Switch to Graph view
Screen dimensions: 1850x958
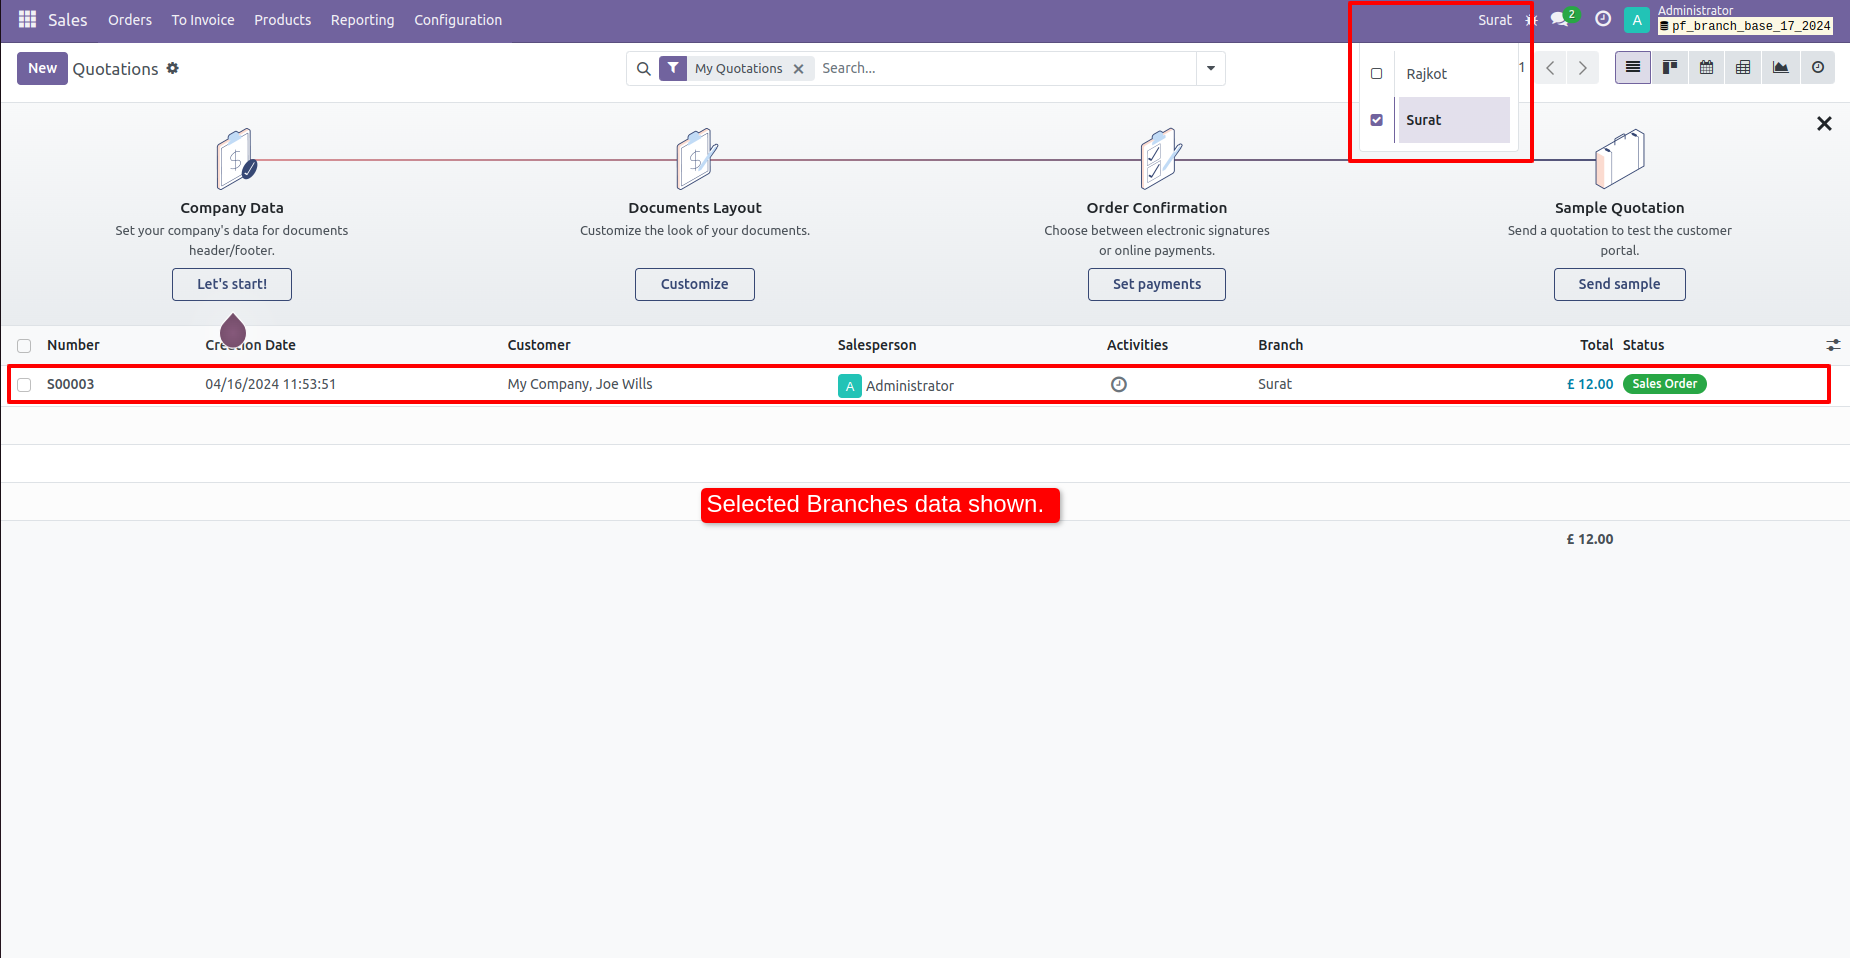click(x=1780, y=68)
